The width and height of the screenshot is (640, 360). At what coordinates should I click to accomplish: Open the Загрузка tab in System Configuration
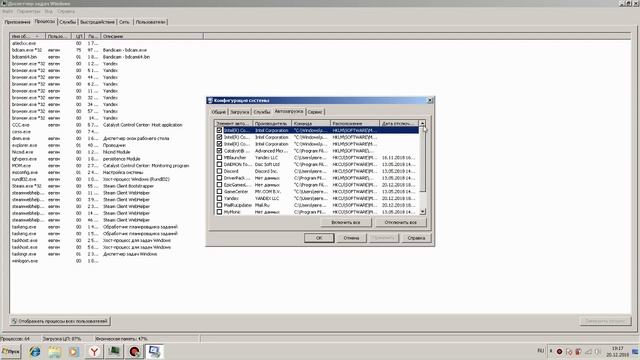click(x=239, y=112)
